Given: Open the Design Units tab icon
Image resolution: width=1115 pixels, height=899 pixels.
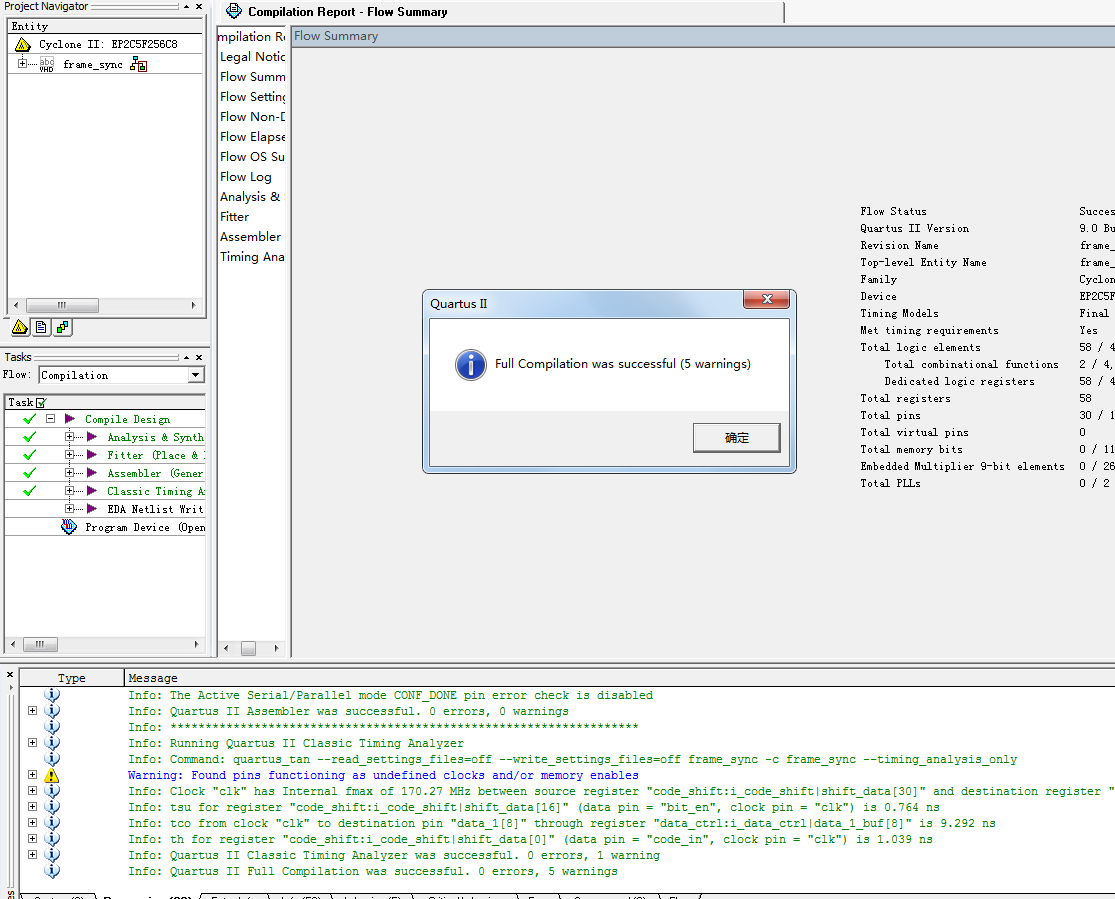Looking at the screenshot, I should [x=62, y=327].
